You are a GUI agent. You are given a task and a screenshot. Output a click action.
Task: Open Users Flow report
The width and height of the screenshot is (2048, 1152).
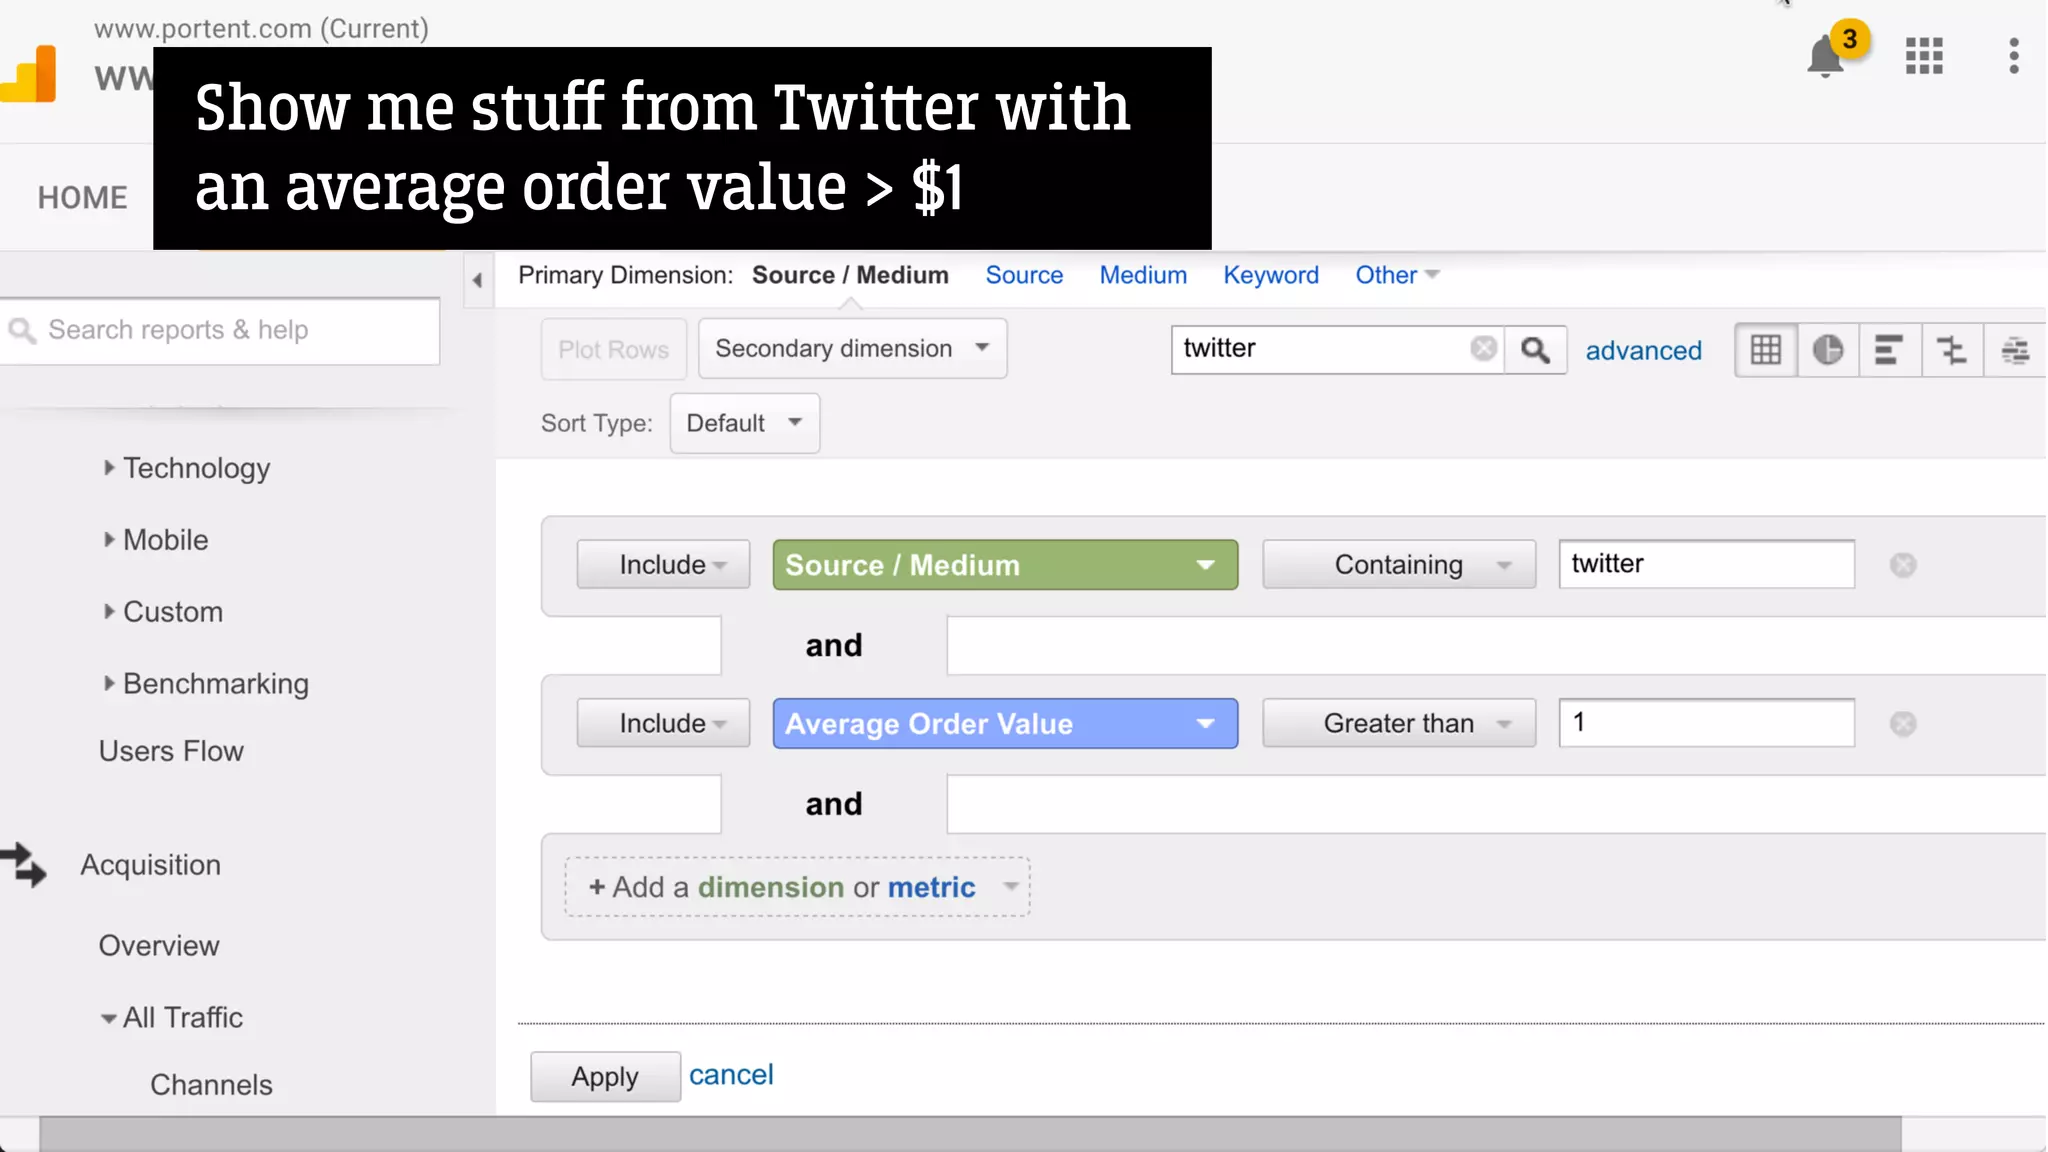coord(171,751)
